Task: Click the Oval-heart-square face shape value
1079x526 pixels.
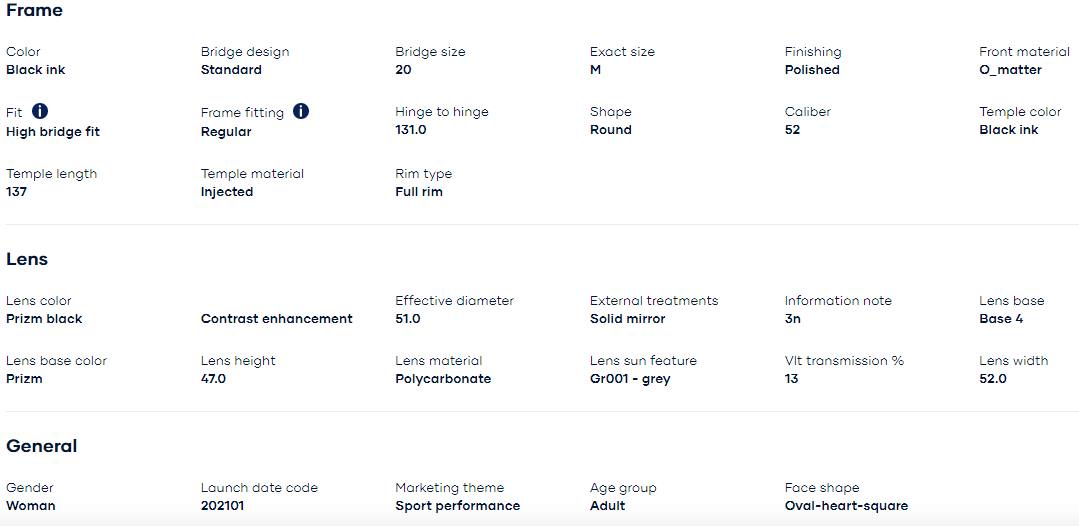Action: point(846,505)
